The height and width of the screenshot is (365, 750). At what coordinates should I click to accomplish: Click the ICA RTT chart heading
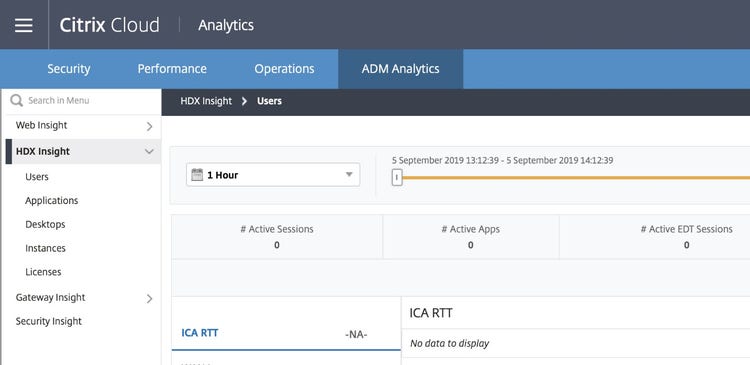431,313
